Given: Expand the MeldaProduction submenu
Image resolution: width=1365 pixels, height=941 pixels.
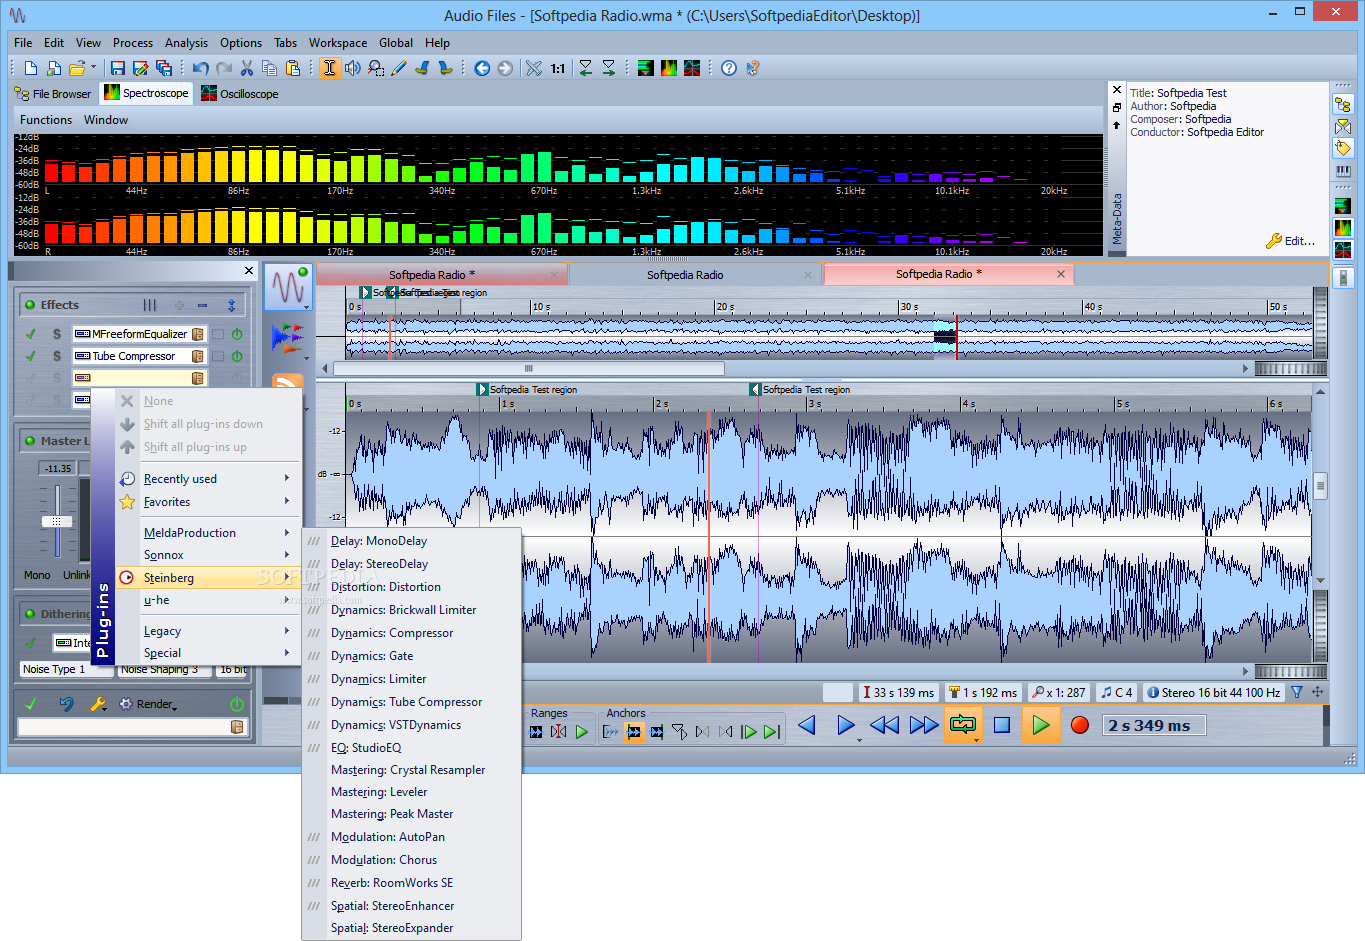Looking at the screenshot, I should [209, 533].
